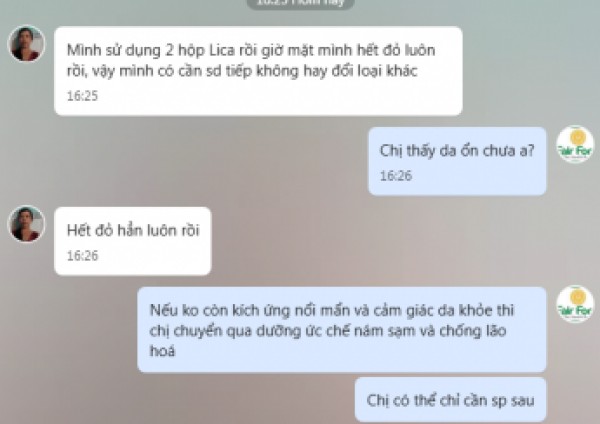Click the word "Lica" in the first message

point(222,50)
